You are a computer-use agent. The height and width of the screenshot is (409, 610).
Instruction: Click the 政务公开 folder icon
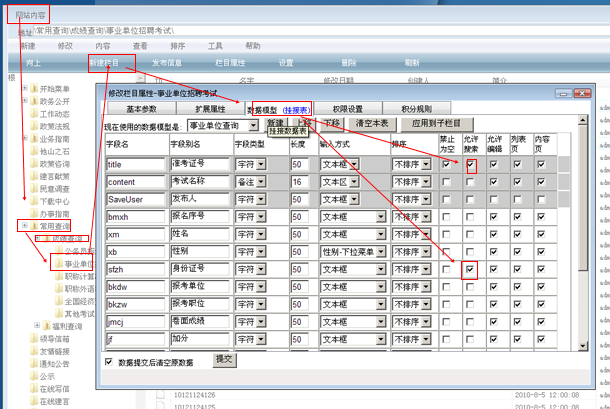coord(34,101)
